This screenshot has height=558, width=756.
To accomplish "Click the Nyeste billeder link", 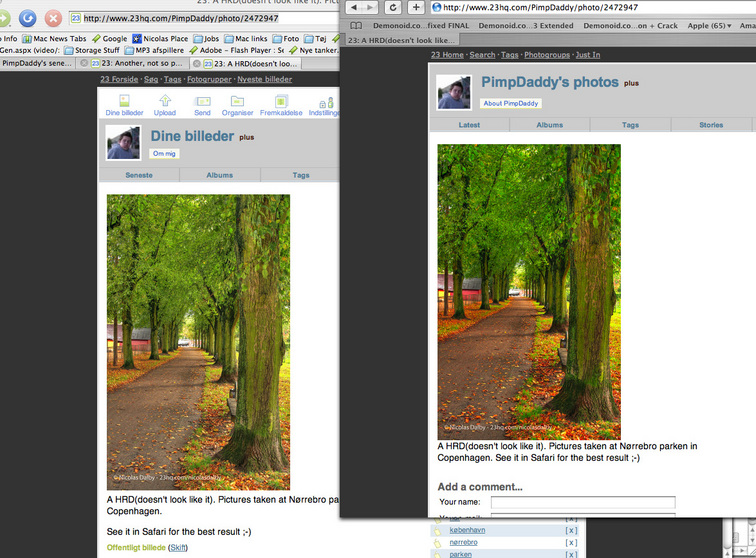I will (265, 79).
